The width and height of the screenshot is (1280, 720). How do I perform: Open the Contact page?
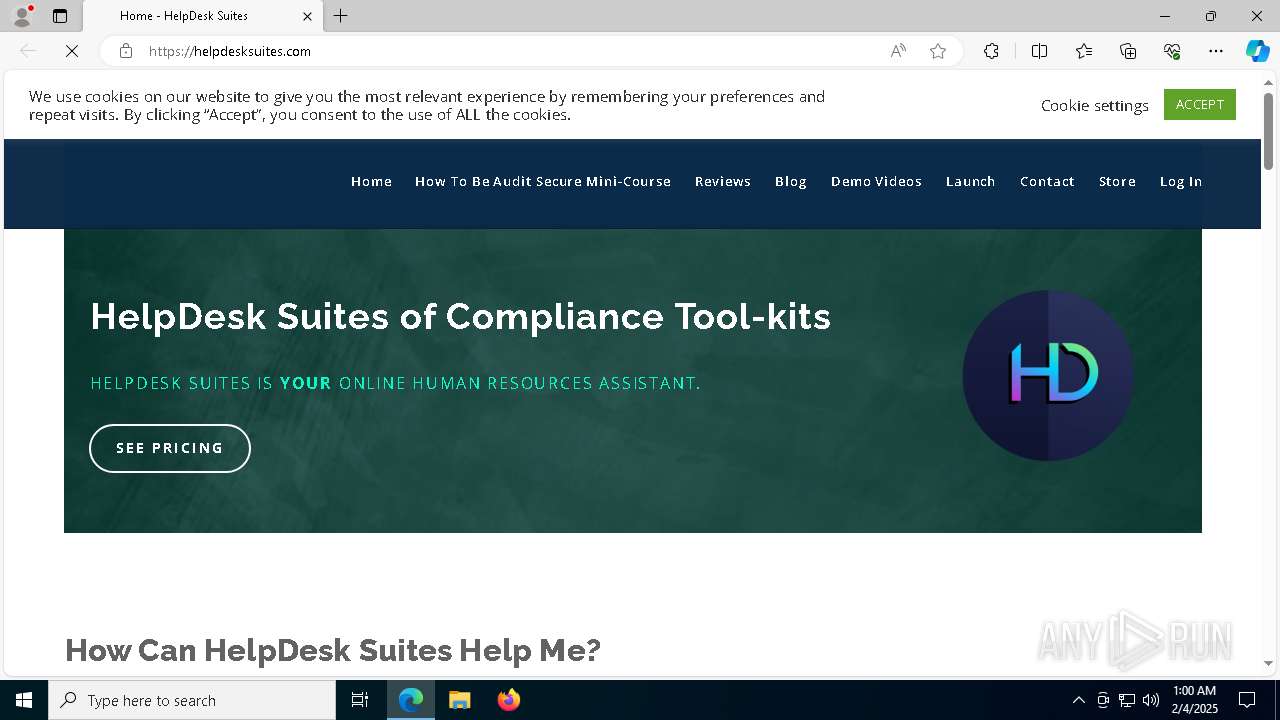(1047, 181)
